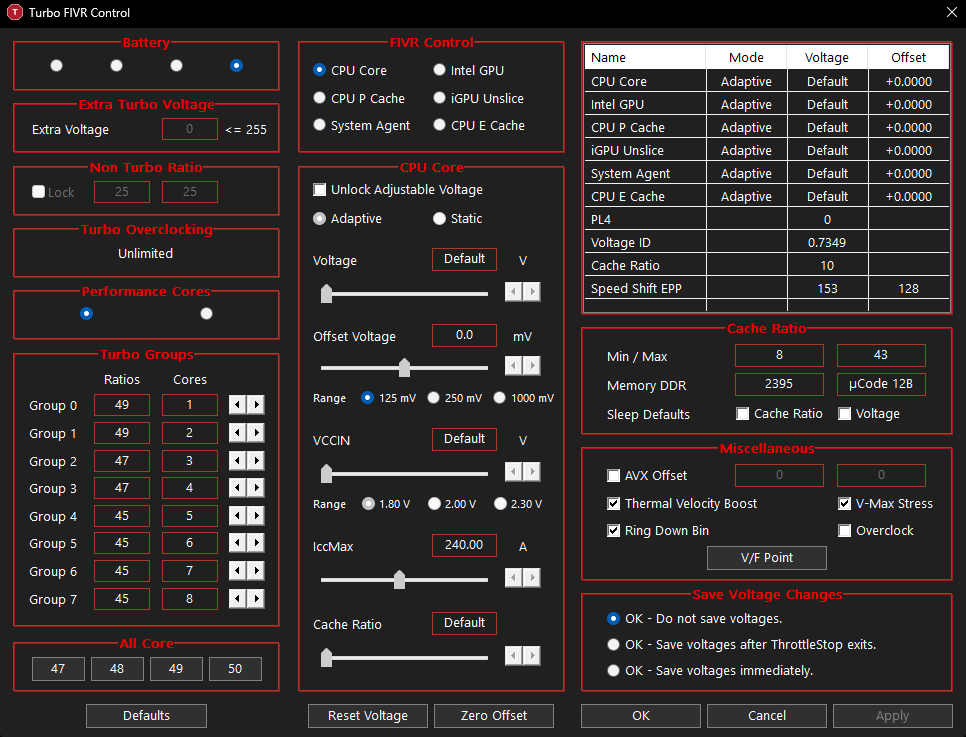Set offset range to 250 mV
Viewport: 966px width, 737px height.
point(434,397)
